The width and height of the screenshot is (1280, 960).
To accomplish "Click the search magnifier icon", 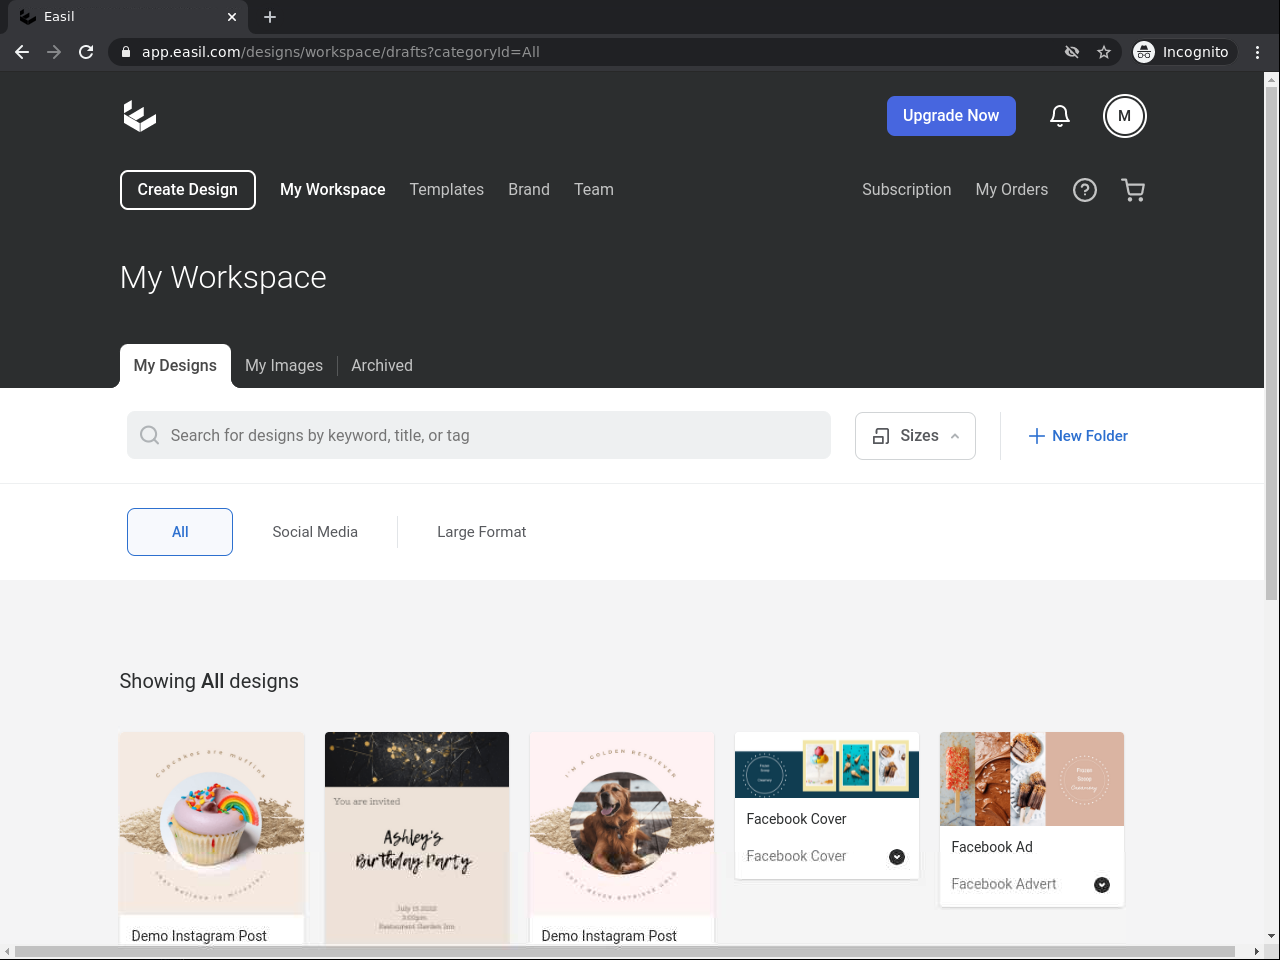I will (x=150, y=435).
